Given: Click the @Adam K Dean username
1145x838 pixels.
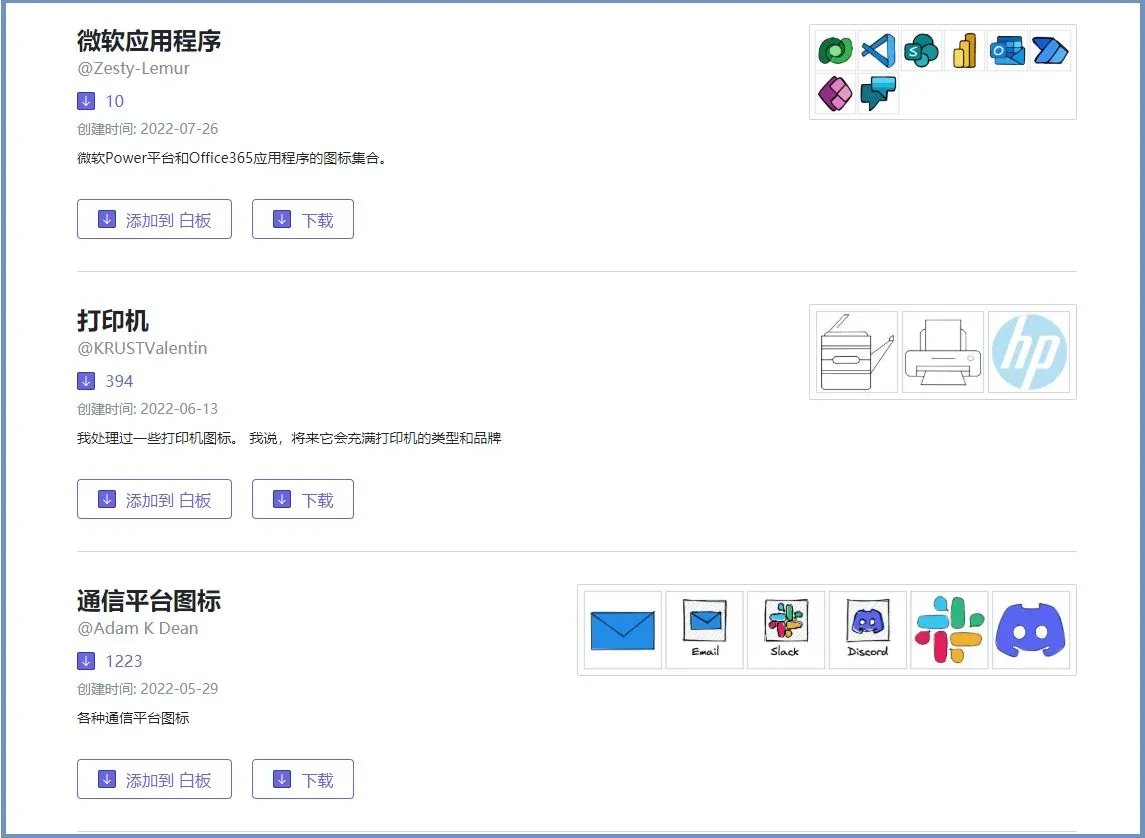Looking at the screenshot, I should click(x=139, y=629).
